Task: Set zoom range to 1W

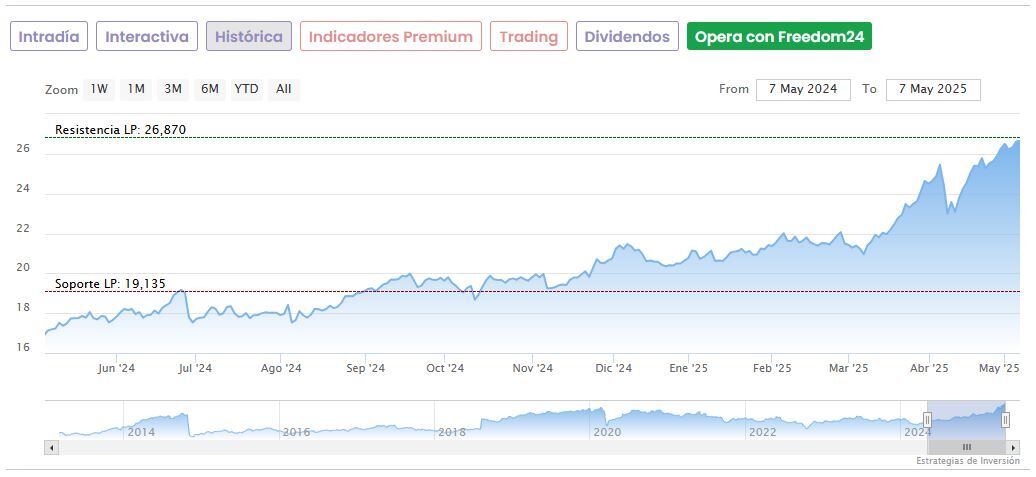Action: (x=99, y=89)
